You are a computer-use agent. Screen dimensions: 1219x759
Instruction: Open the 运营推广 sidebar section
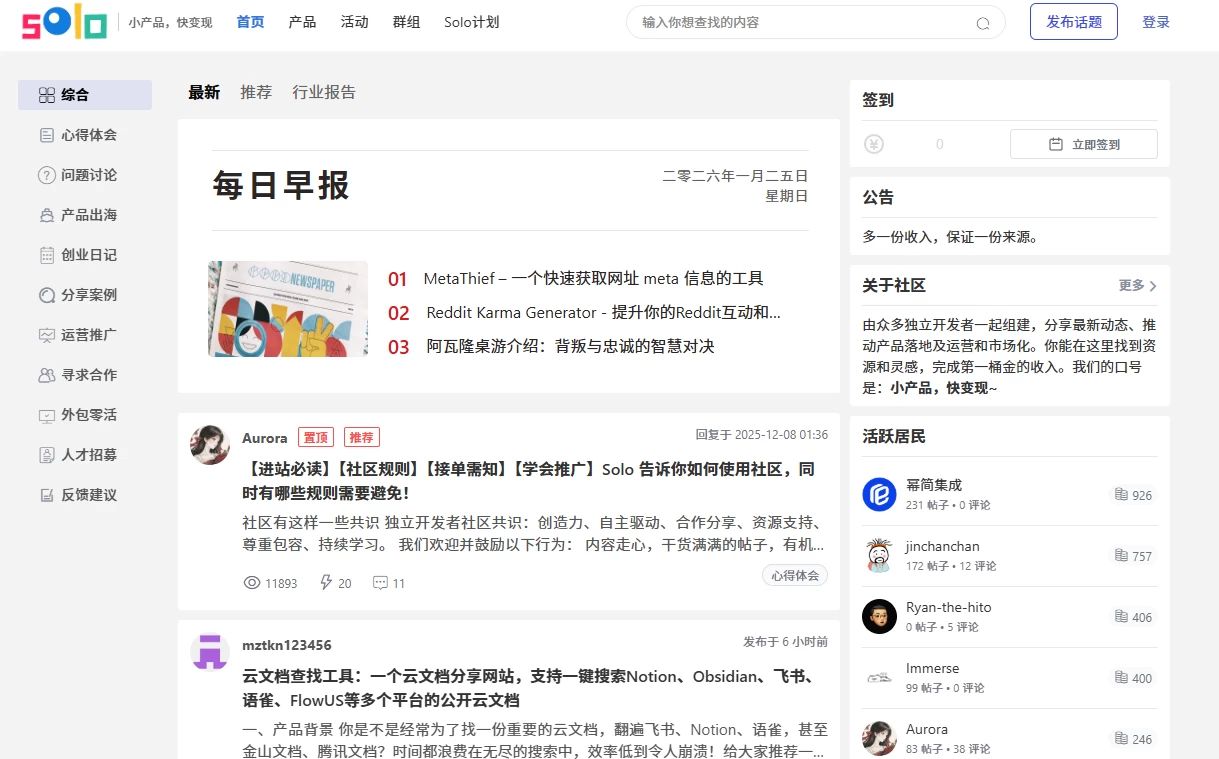pos(88,335)
